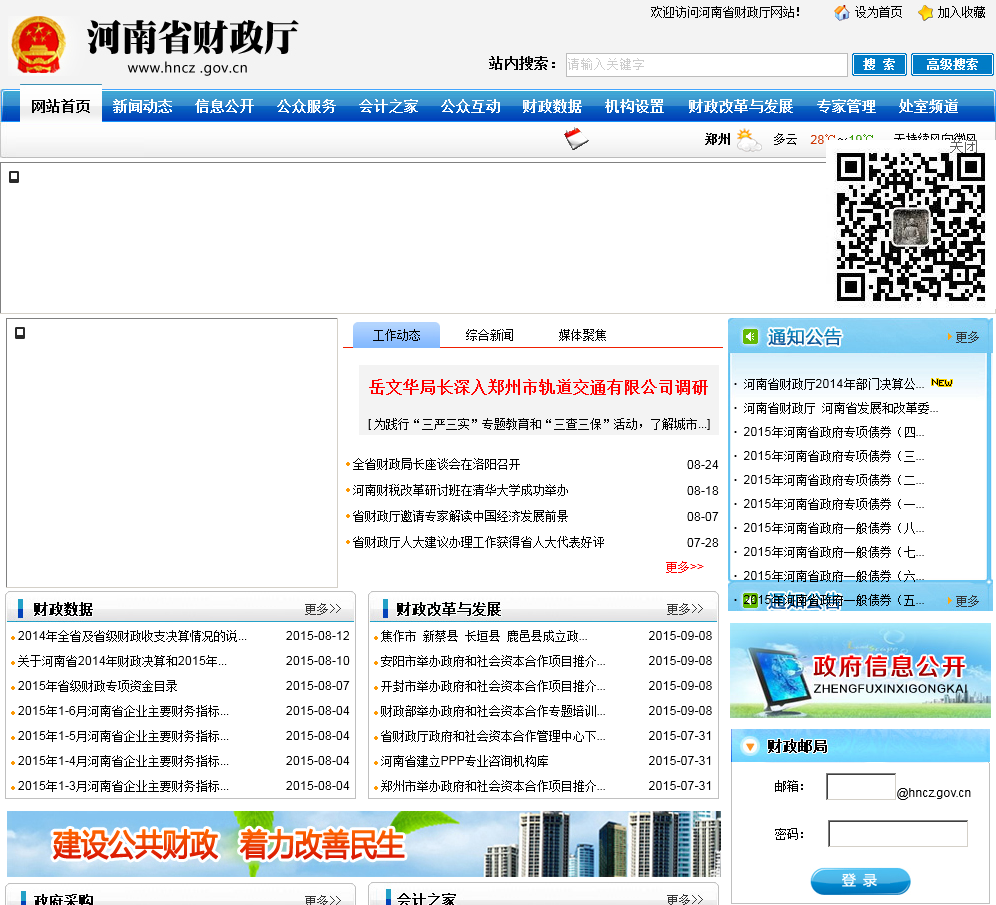Click the site search keyword input field
Viewport: 996px width, 905px height.
(x=706, y=65)
